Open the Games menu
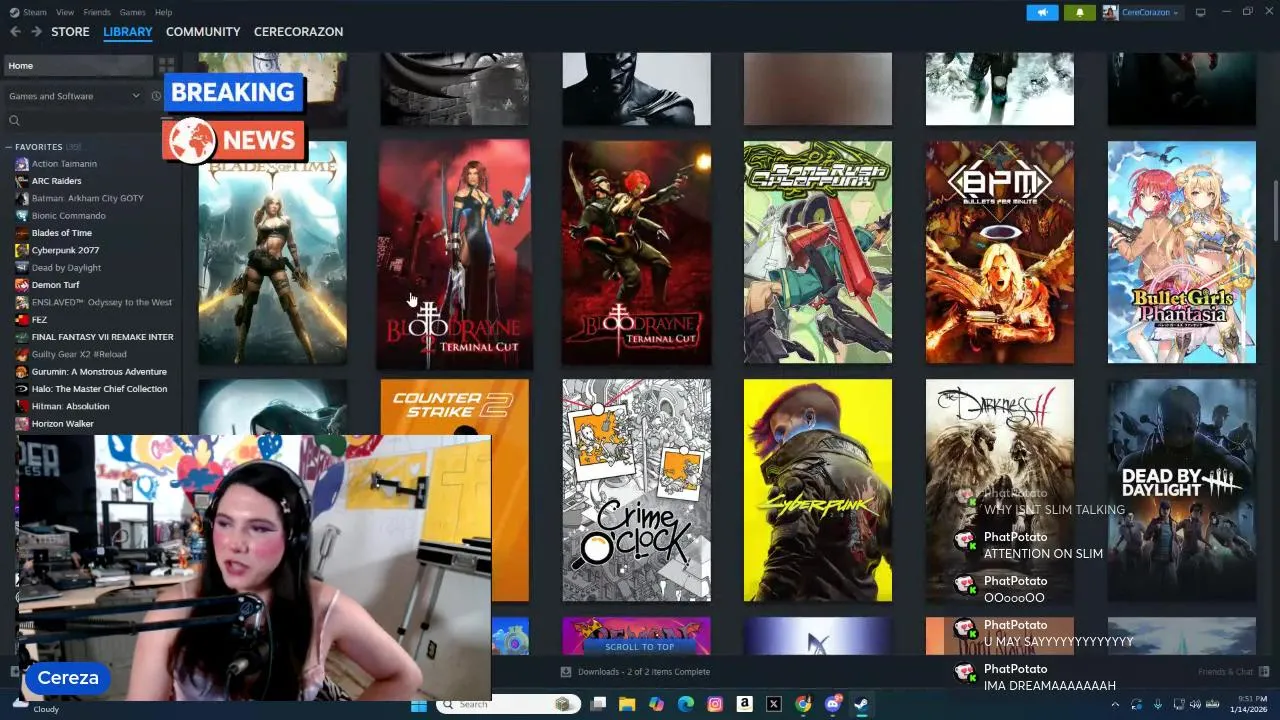Viewport: 1280px width, 720px height. 132,12
